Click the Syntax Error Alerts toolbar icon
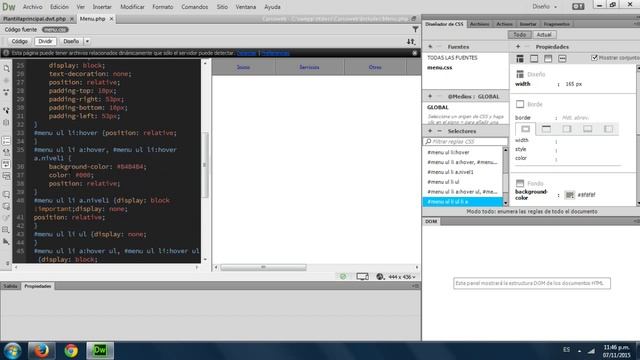This screenshot has height=360, width=640. click(x=6, y=176)
